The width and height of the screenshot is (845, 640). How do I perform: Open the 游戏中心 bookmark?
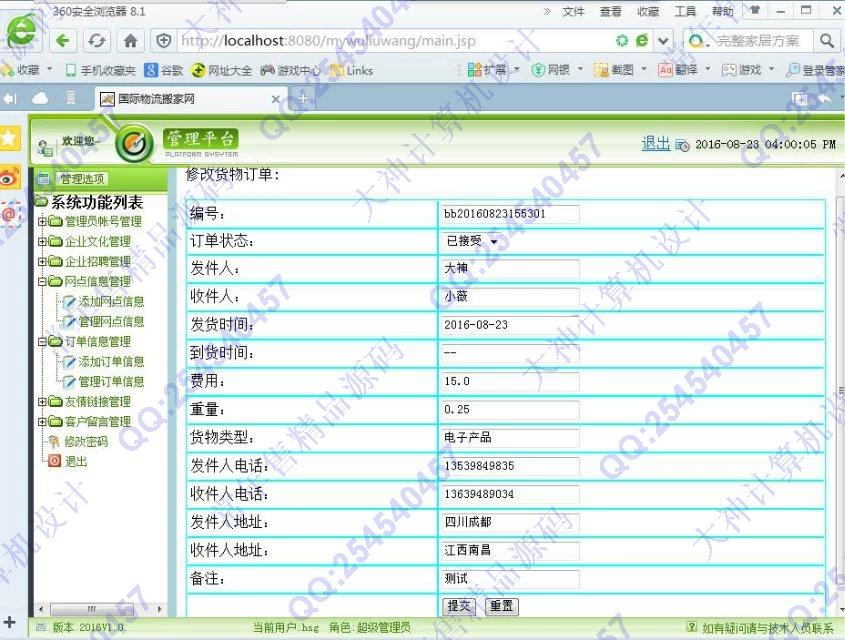coord(290,70)
